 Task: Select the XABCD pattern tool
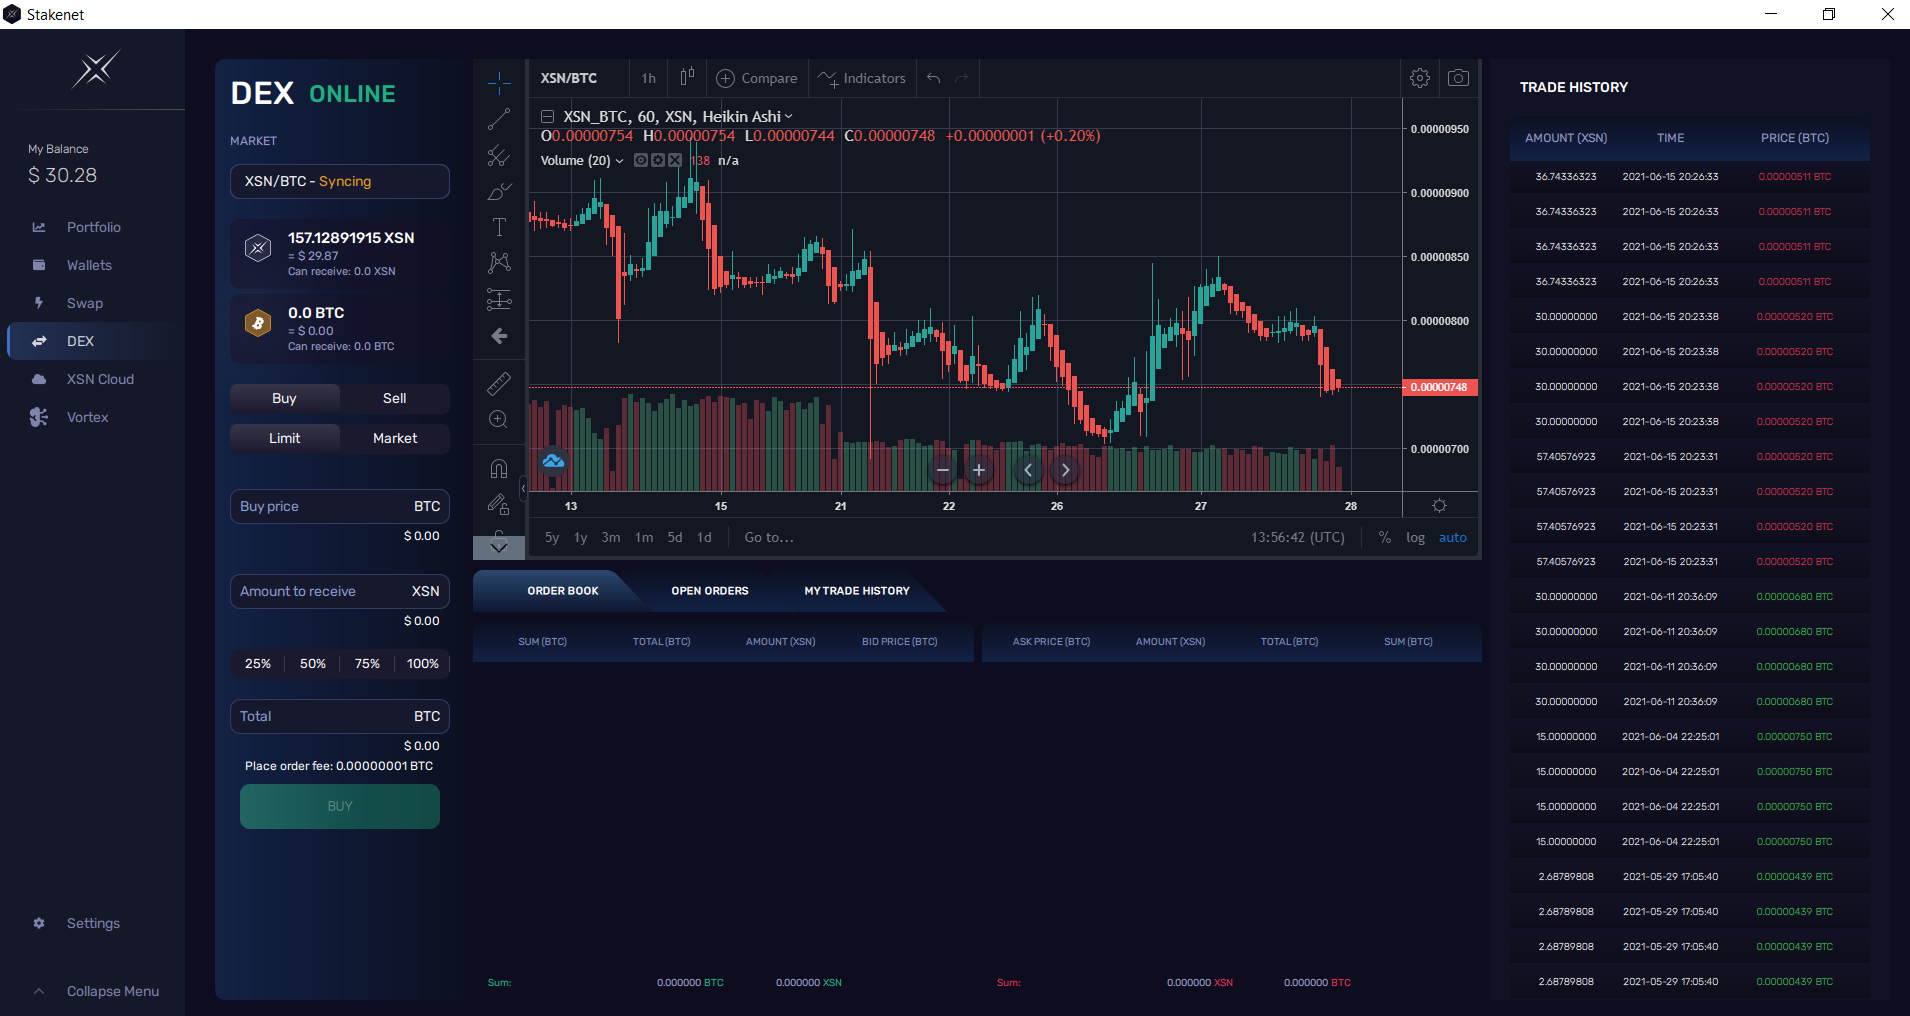[x=499, y=263]
